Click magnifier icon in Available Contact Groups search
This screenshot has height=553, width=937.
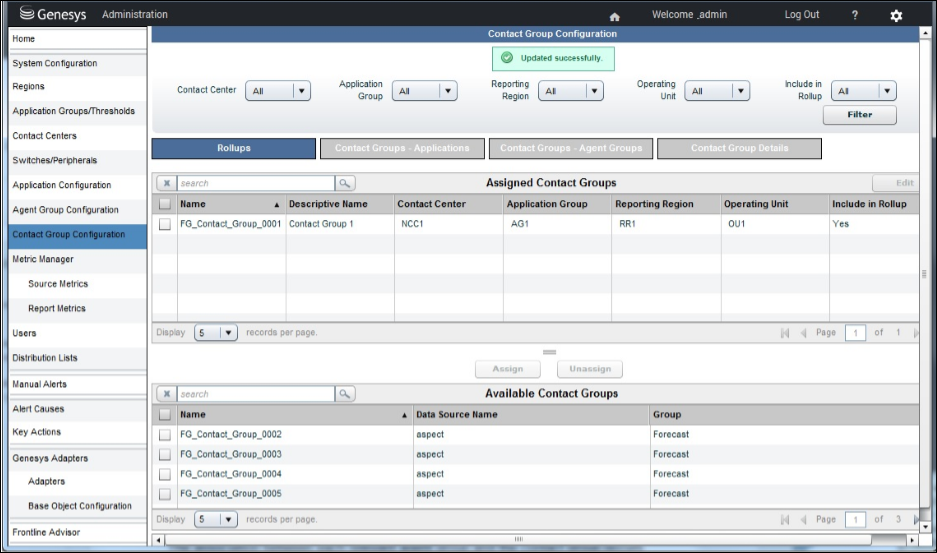point(344,394)
